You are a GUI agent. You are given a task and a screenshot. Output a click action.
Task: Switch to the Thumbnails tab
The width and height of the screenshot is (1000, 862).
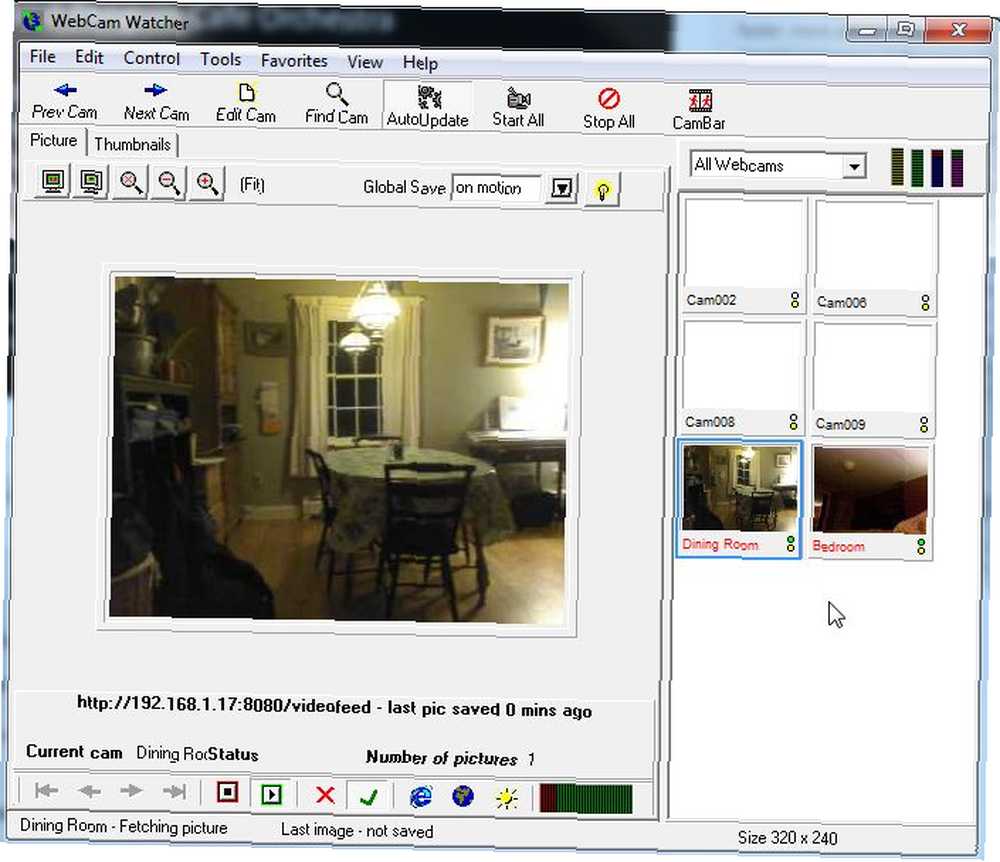coord(133,145)
